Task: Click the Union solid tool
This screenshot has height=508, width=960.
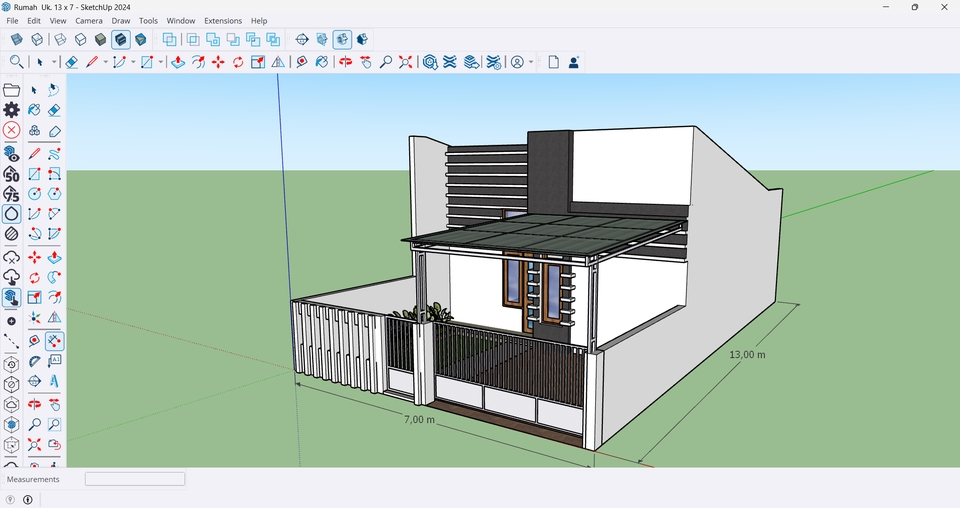Action: tap(213, 40)
